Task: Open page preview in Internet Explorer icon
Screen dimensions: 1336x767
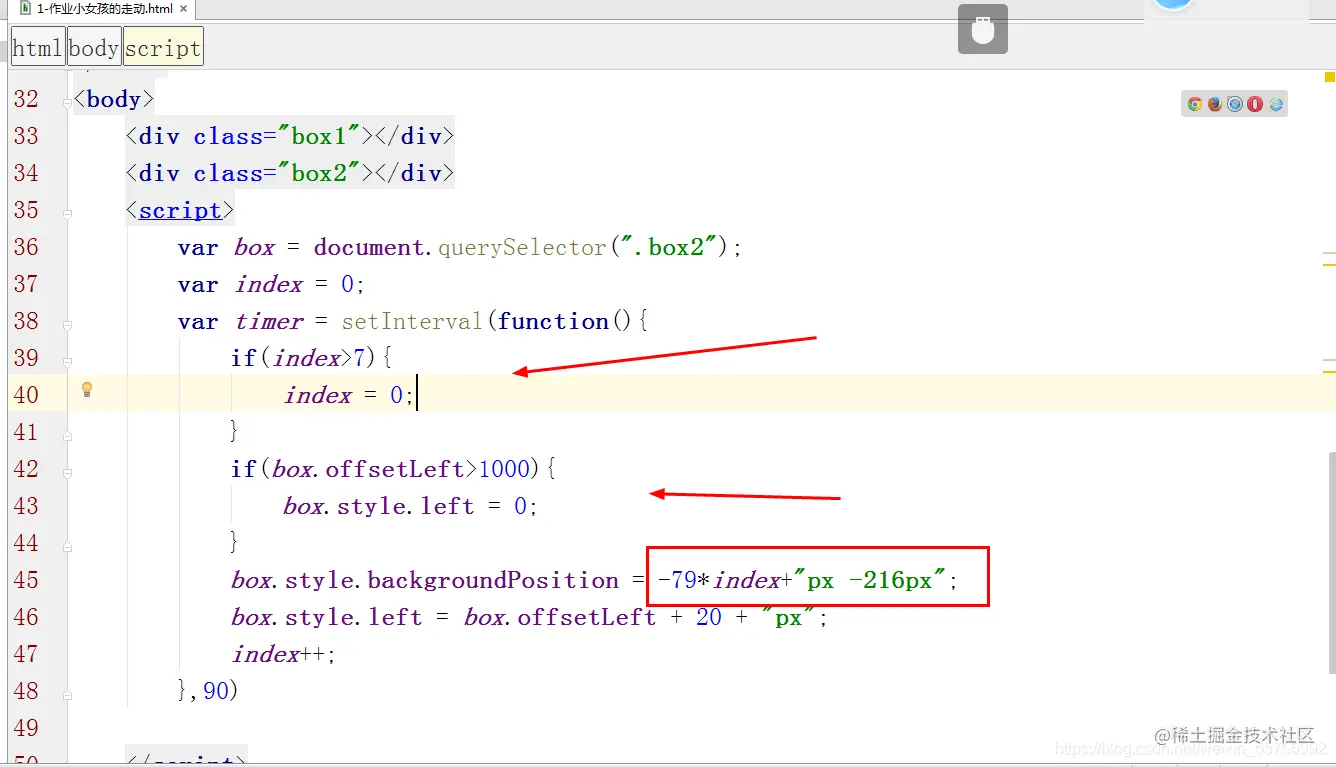Action: pos(1276,104)
